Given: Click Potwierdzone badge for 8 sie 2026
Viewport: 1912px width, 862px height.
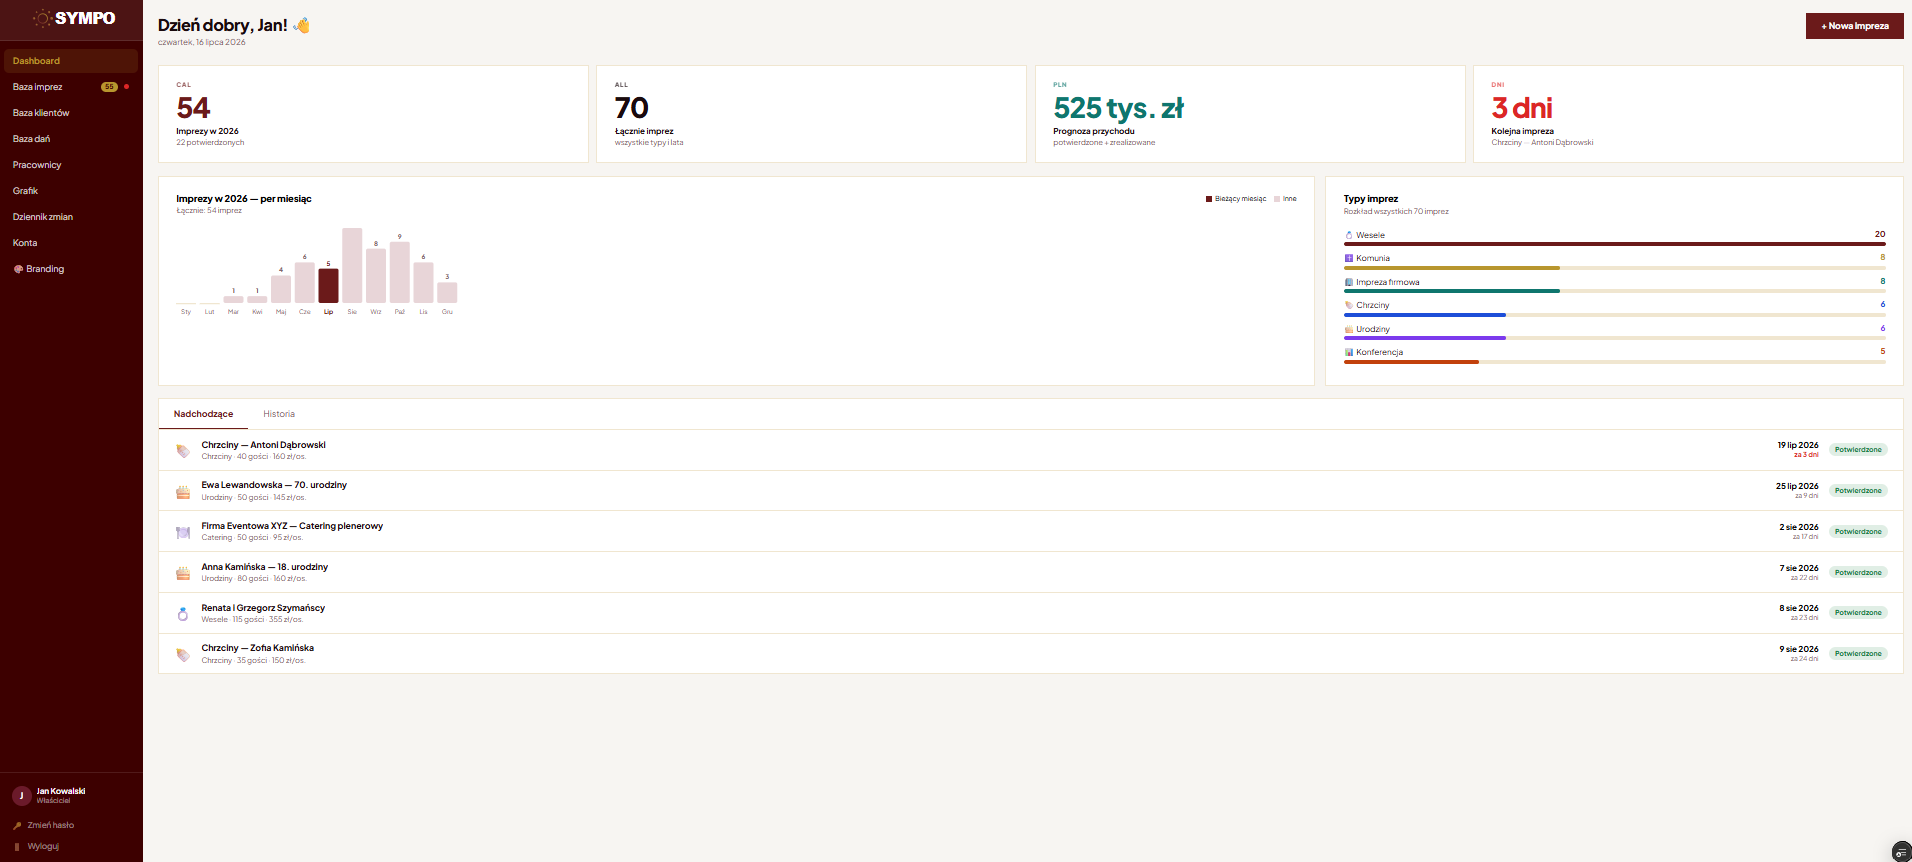Looking at the screenshot, I should point(1858,613).
